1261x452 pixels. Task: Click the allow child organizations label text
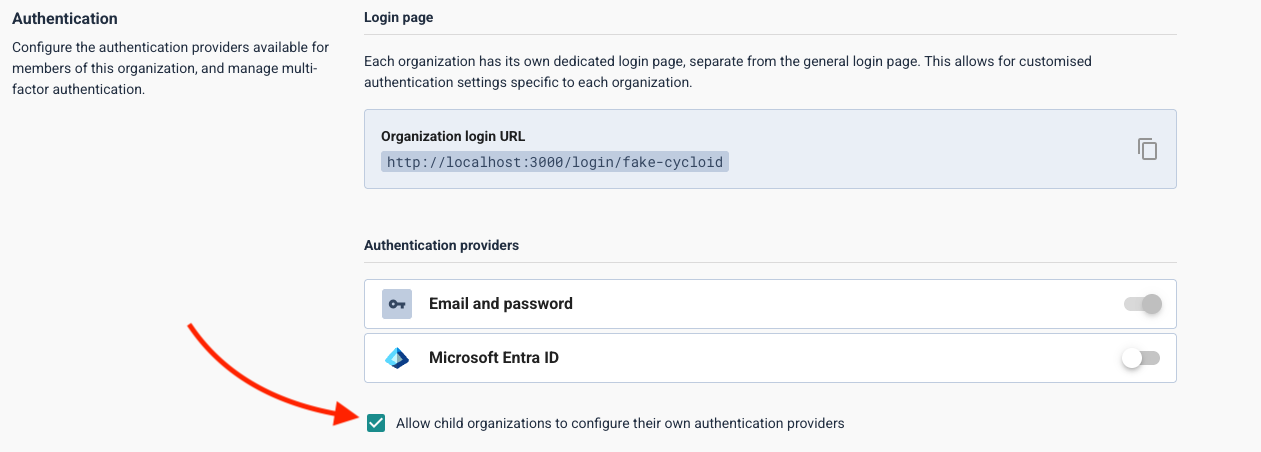(x=620, y=423)
